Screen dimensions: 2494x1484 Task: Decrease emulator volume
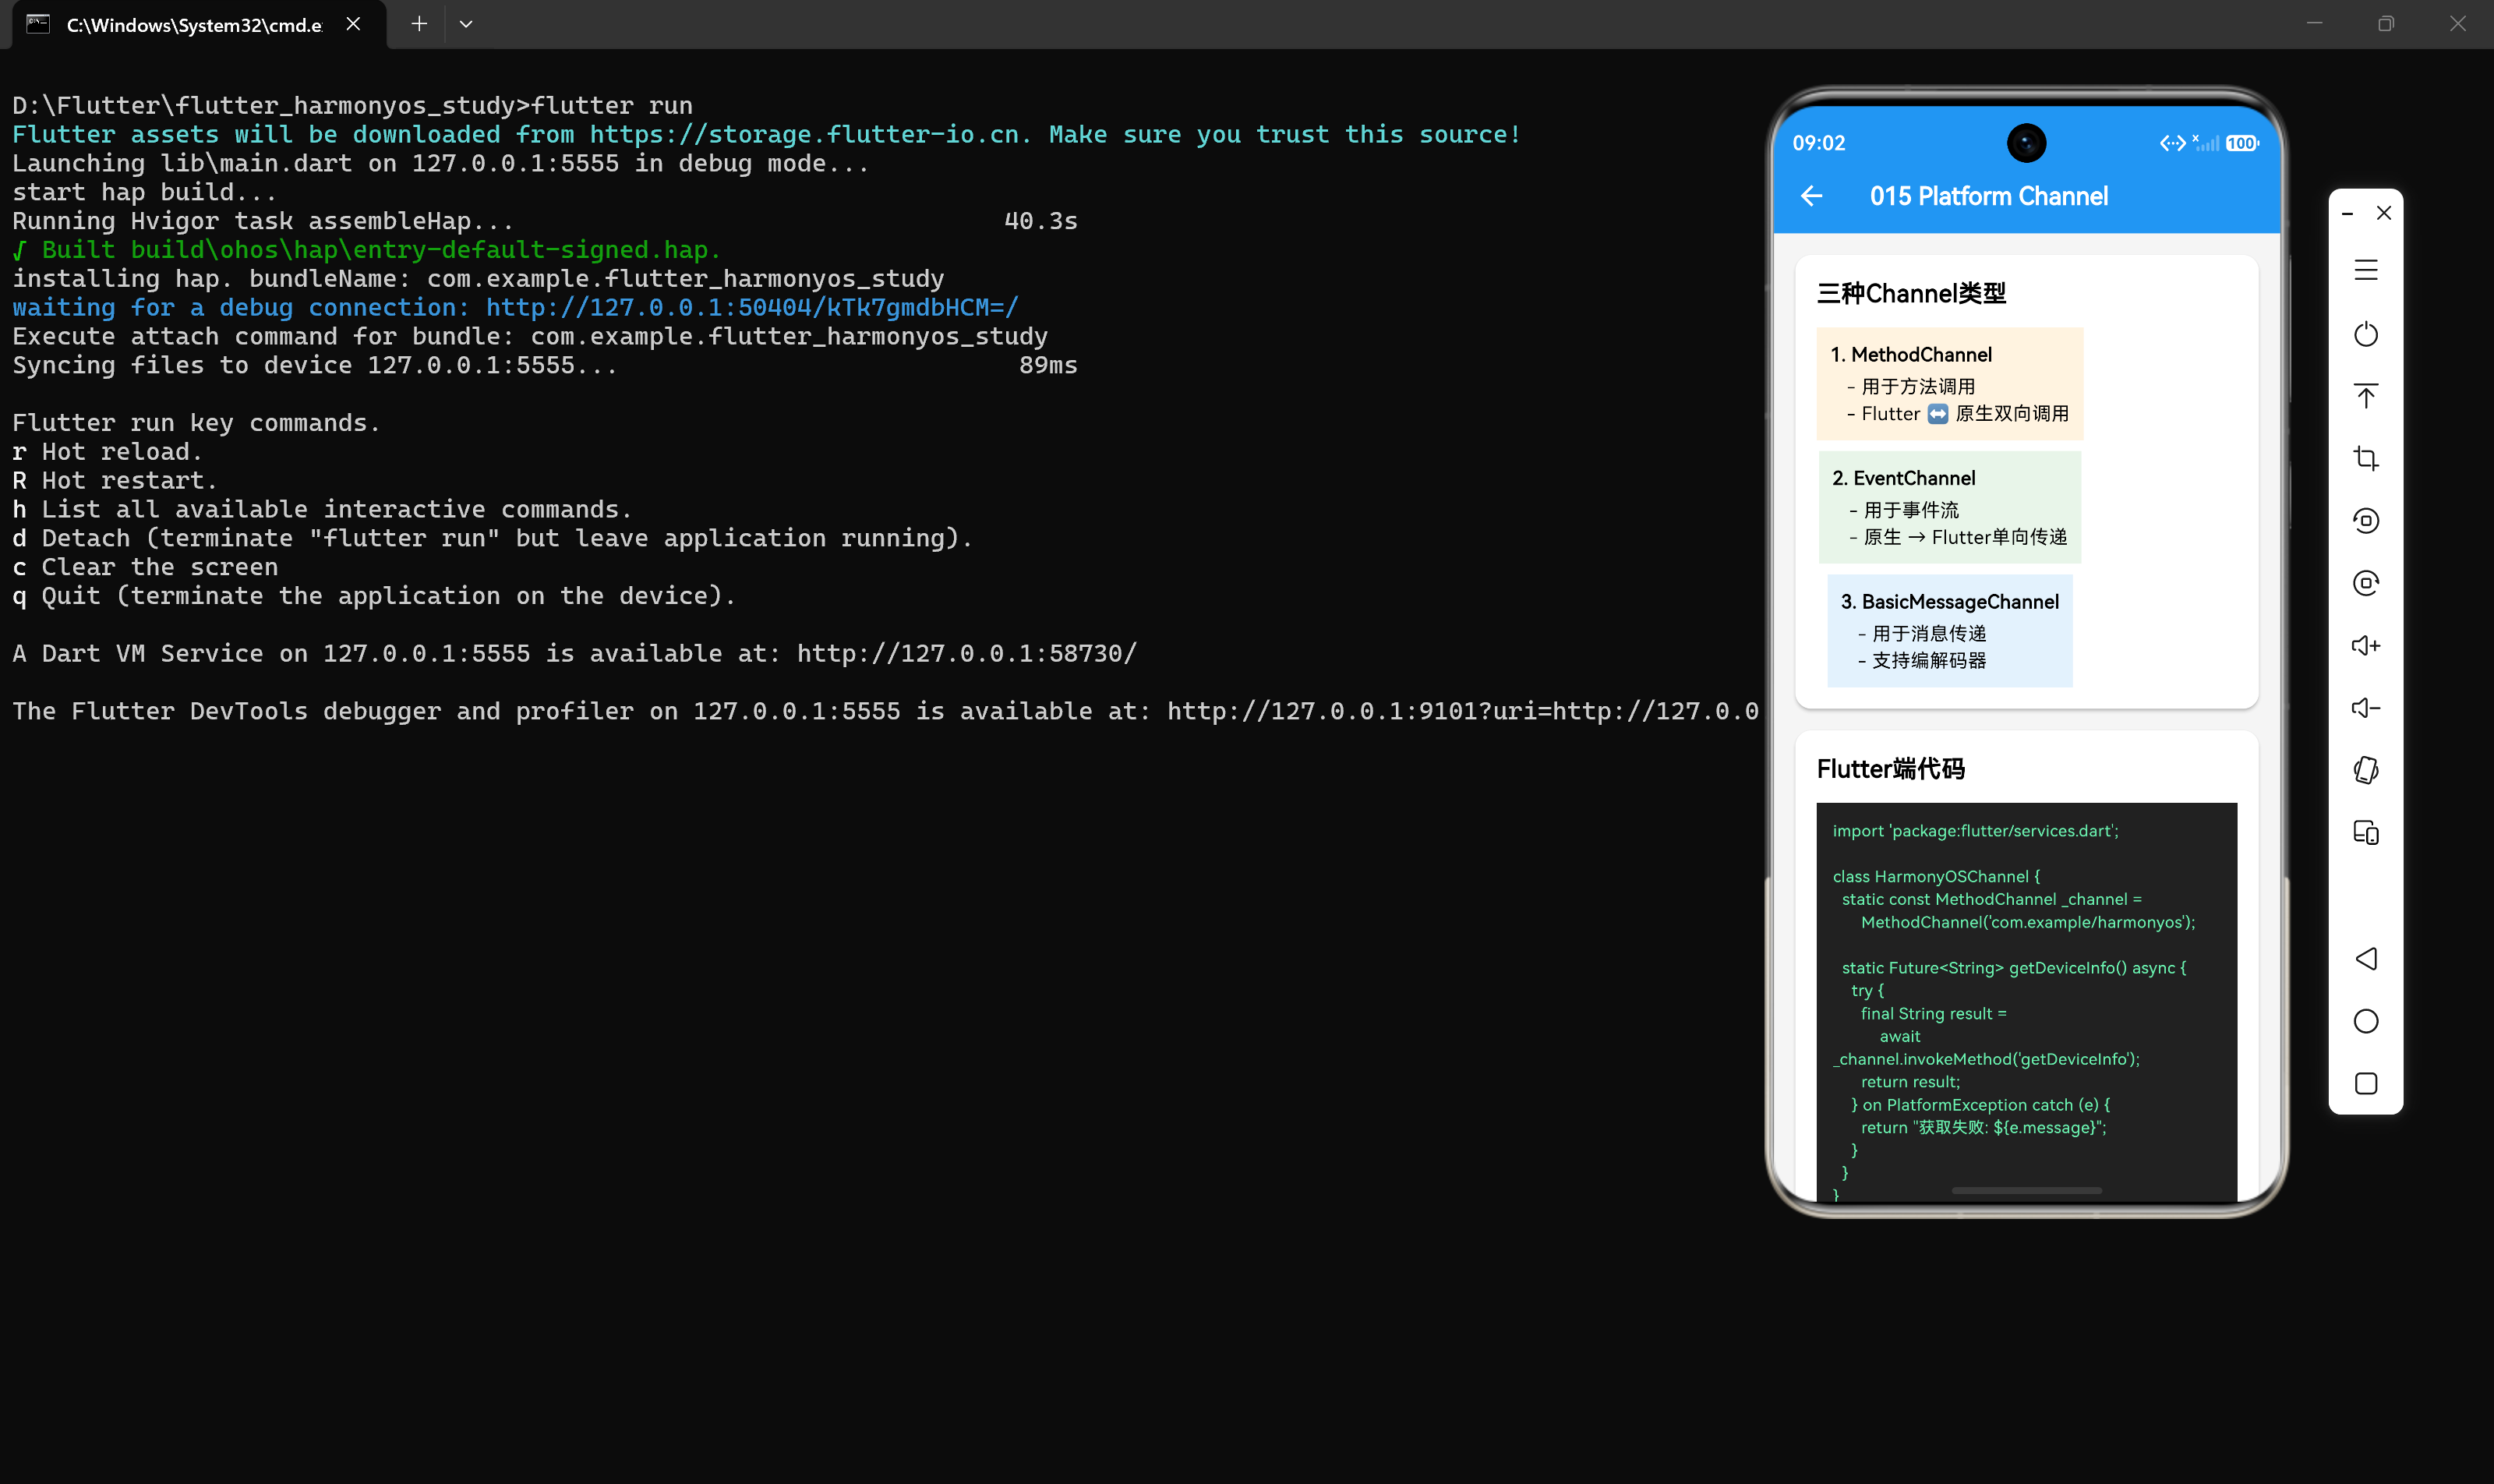point(2365,708)
